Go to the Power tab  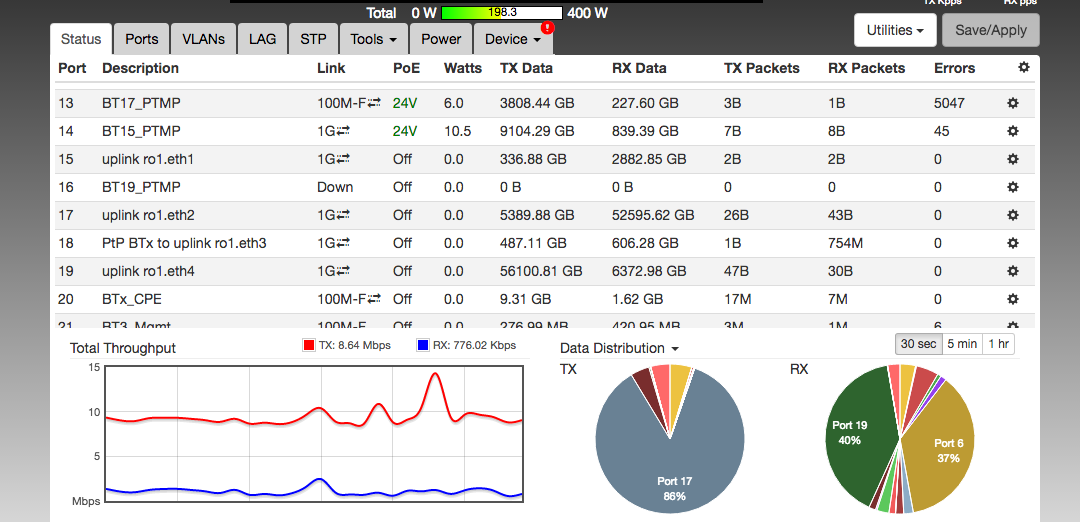point(441,39)
